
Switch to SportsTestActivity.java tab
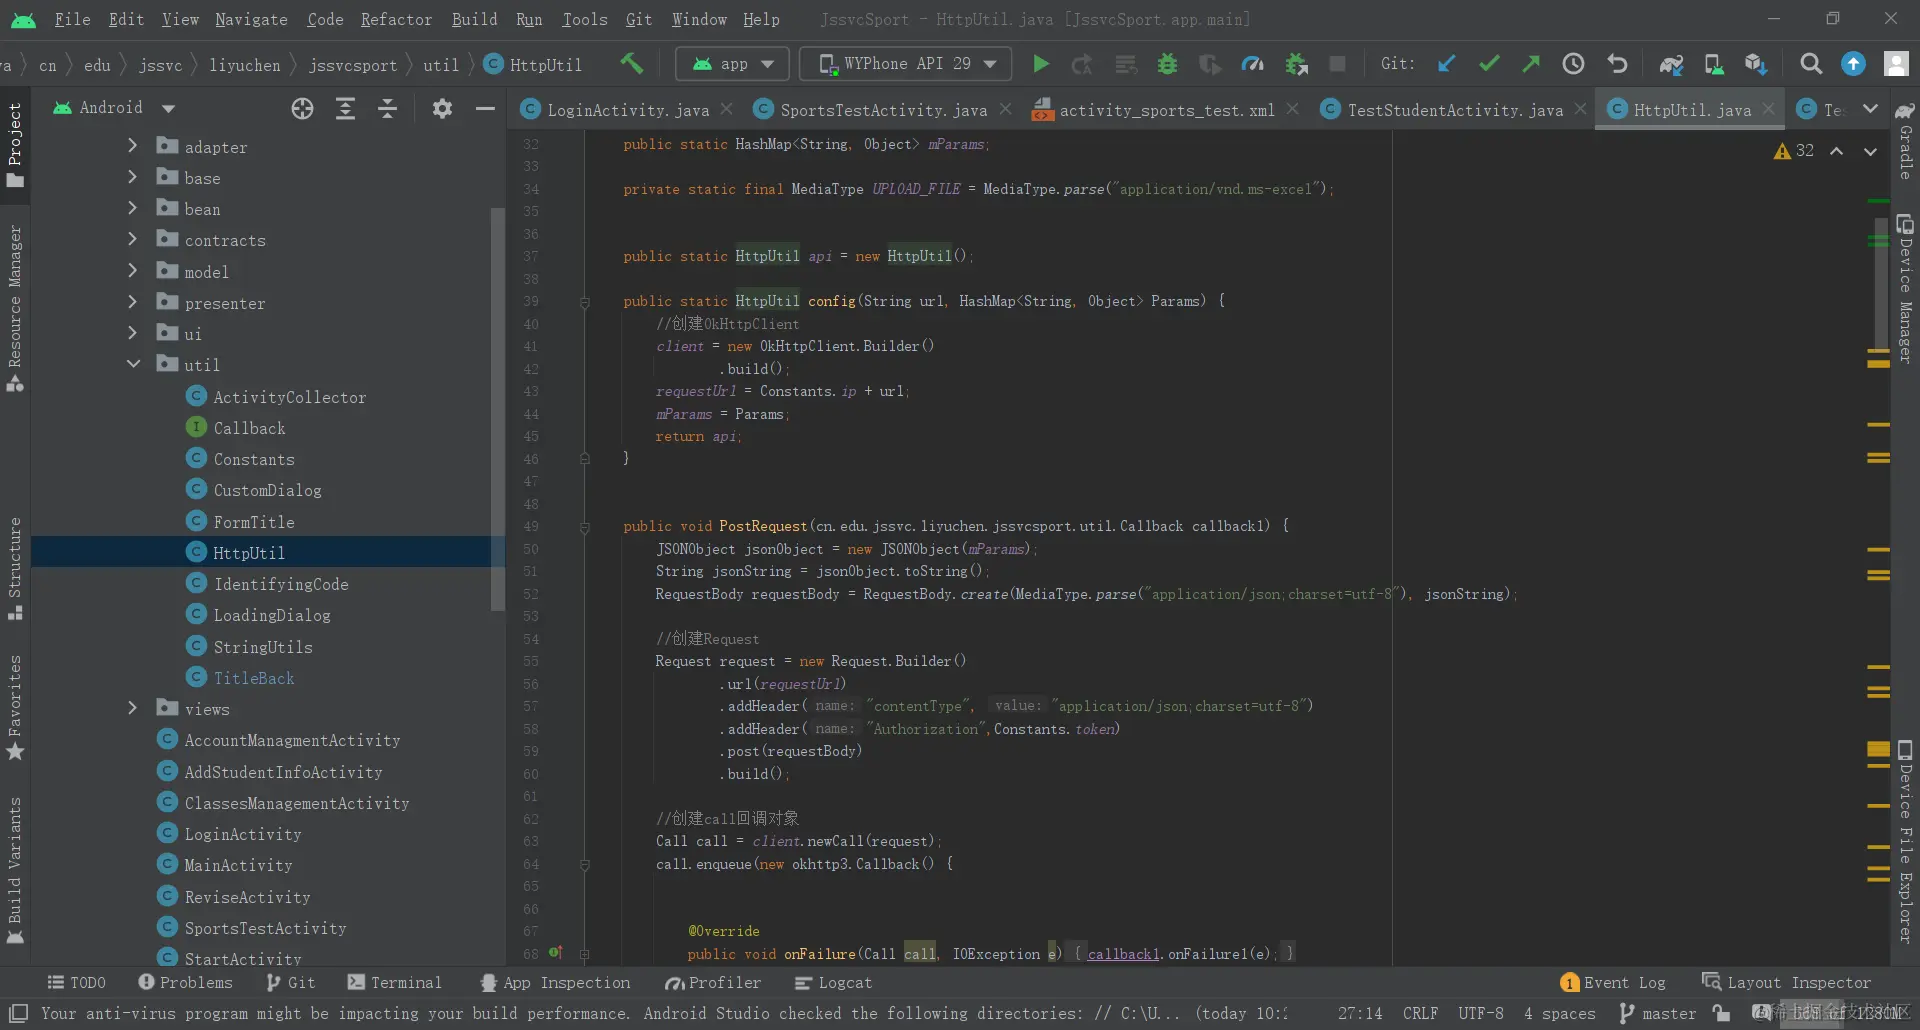(882, 110)
